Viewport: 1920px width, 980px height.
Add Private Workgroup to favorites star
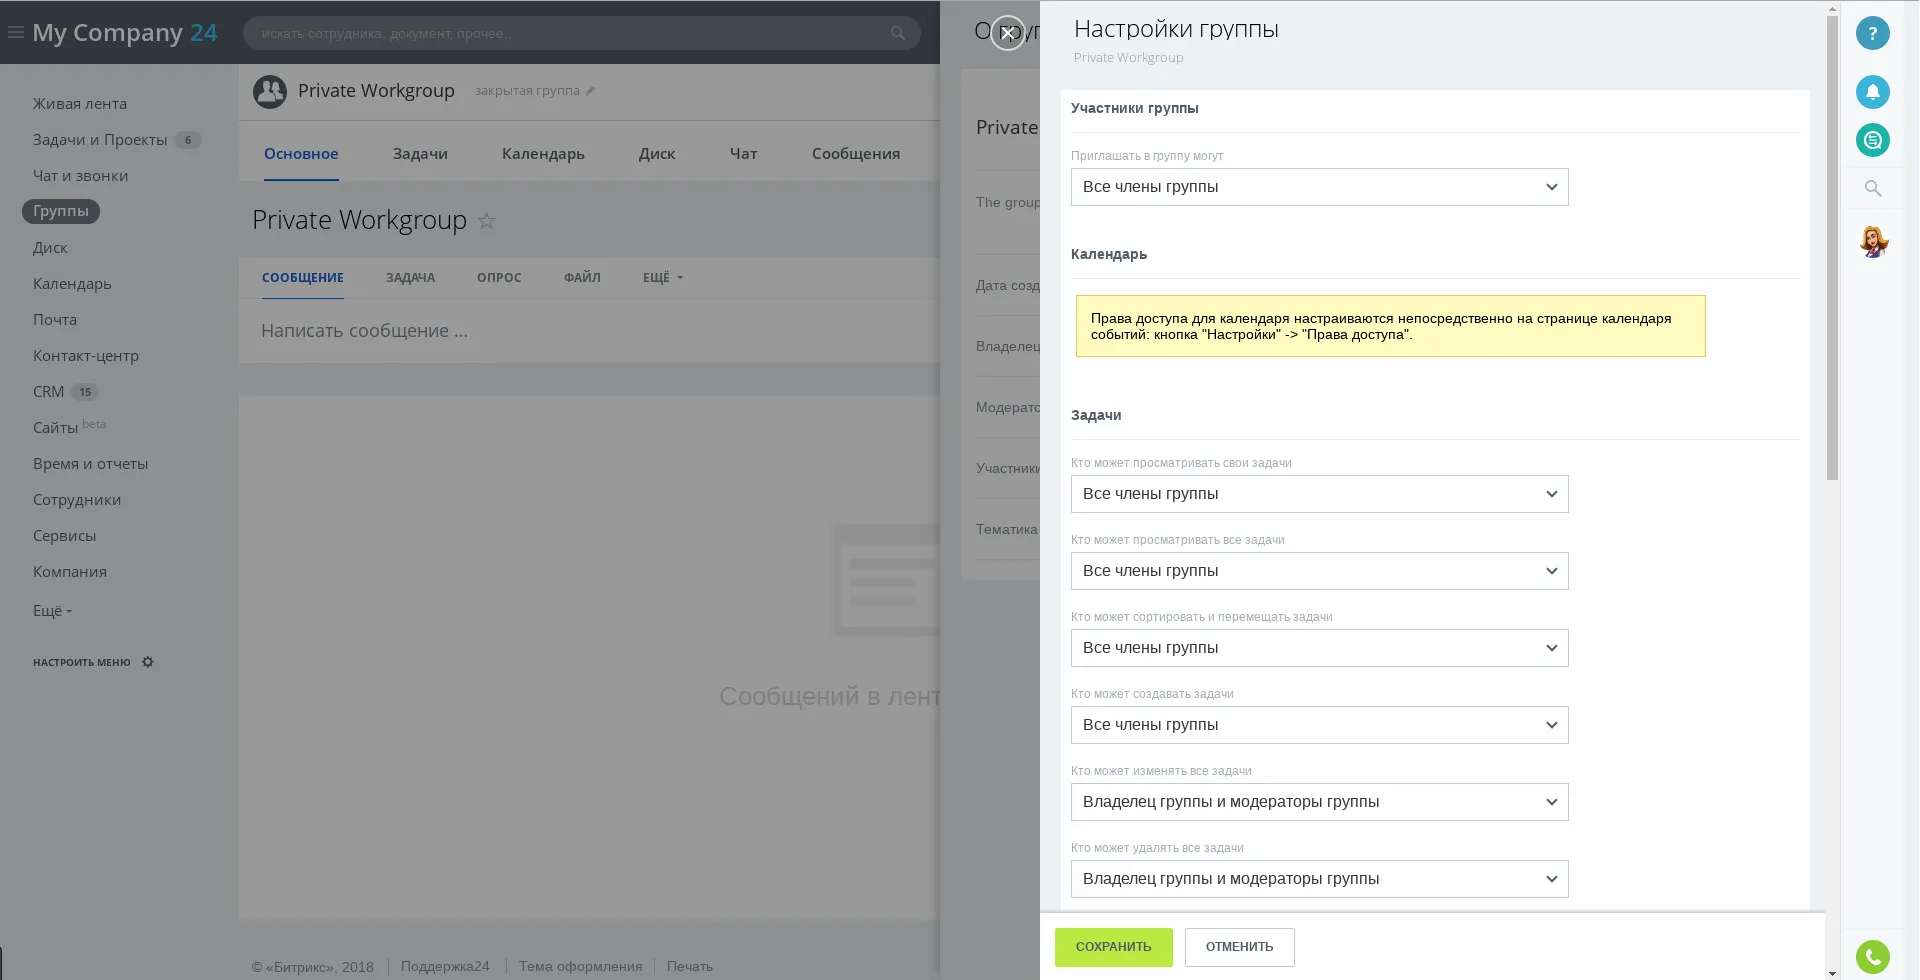pos(487,221)
